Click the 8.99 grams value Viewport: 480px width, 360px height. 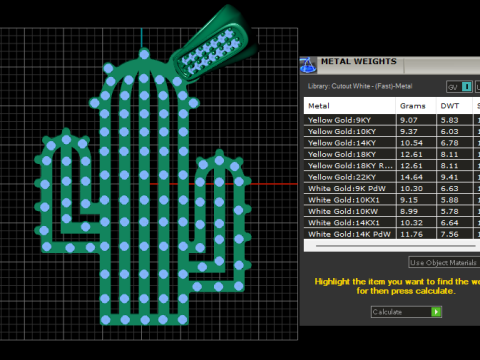pyautogui.click(x=409, y=211)
